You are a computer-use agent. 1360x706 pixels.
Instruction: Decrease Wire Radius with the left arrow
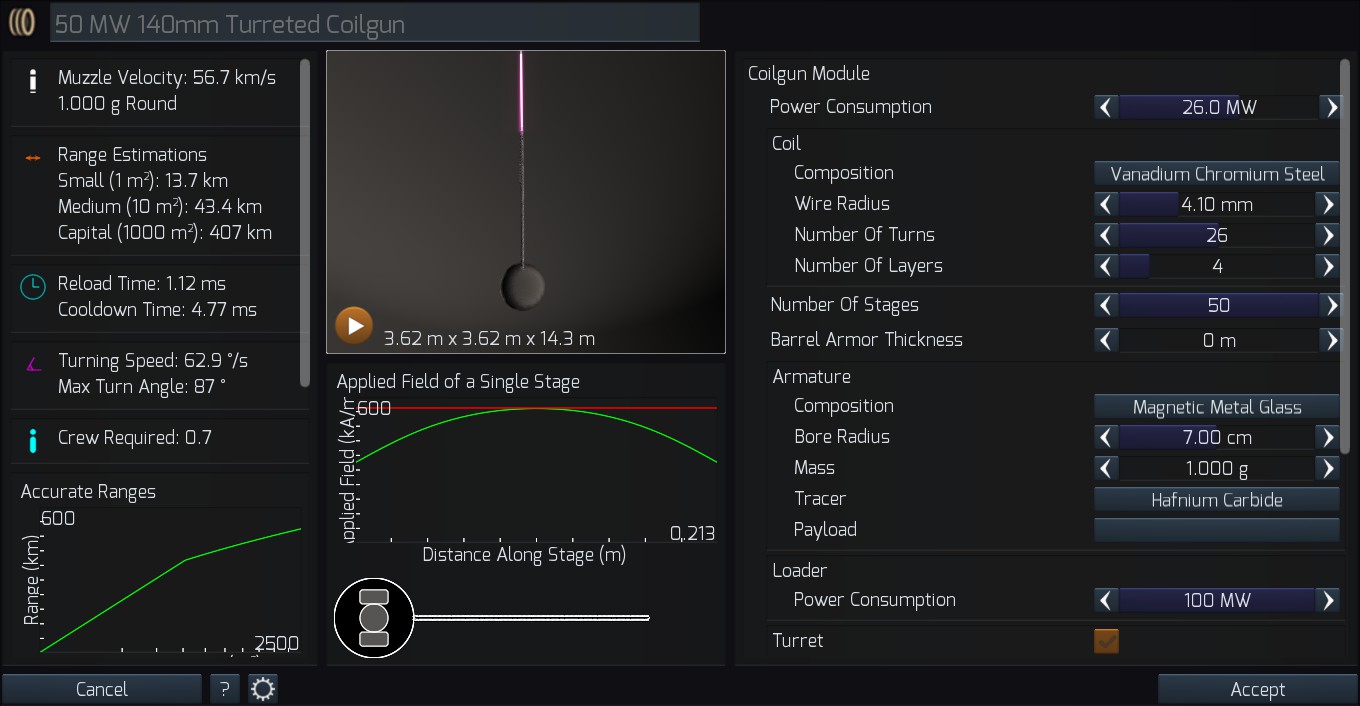tap(1106, 204)
